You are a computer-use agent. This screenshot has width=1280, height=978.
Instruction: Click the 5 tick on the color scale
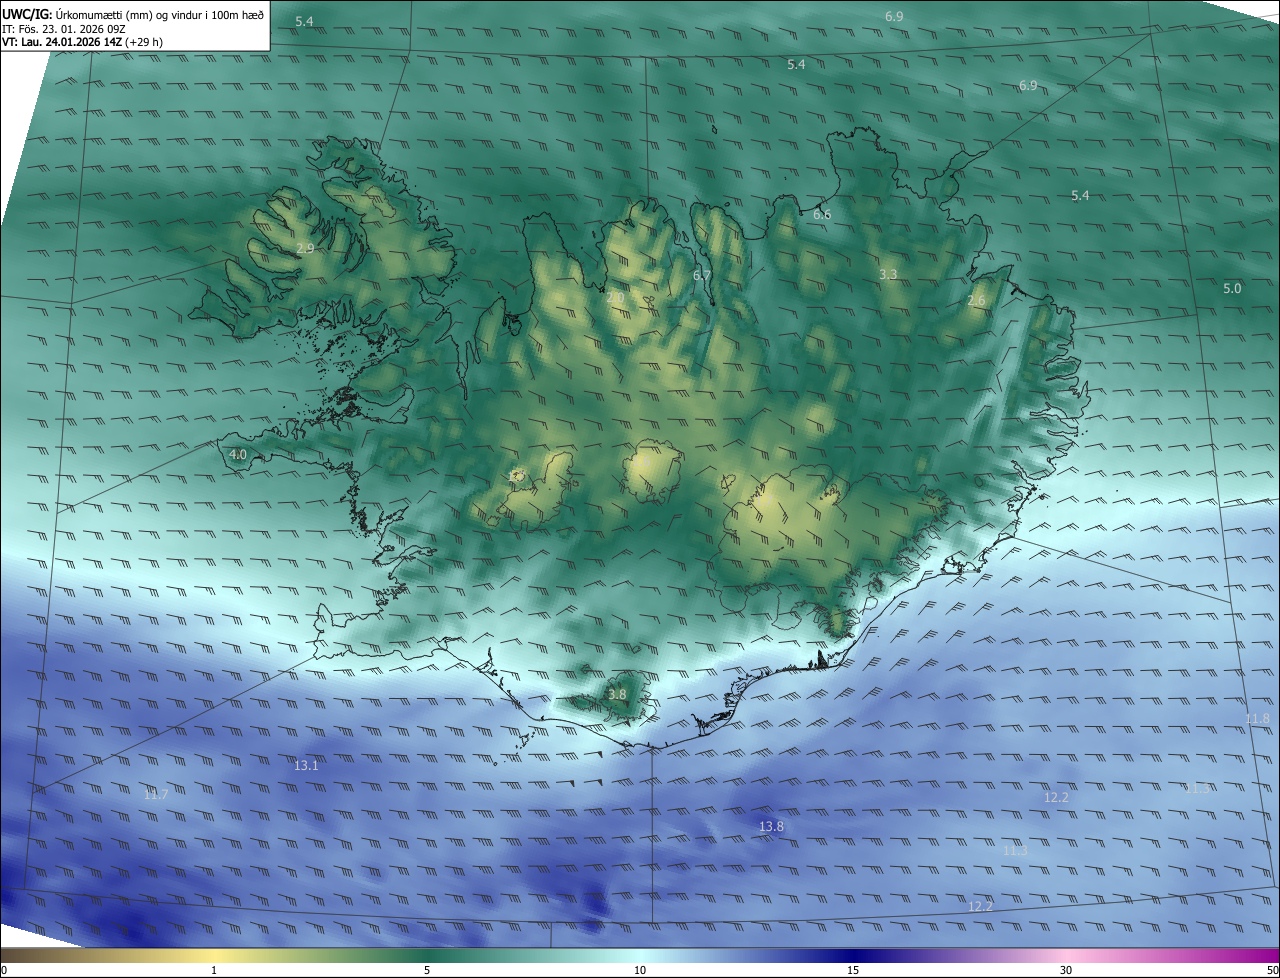[427, 970]
